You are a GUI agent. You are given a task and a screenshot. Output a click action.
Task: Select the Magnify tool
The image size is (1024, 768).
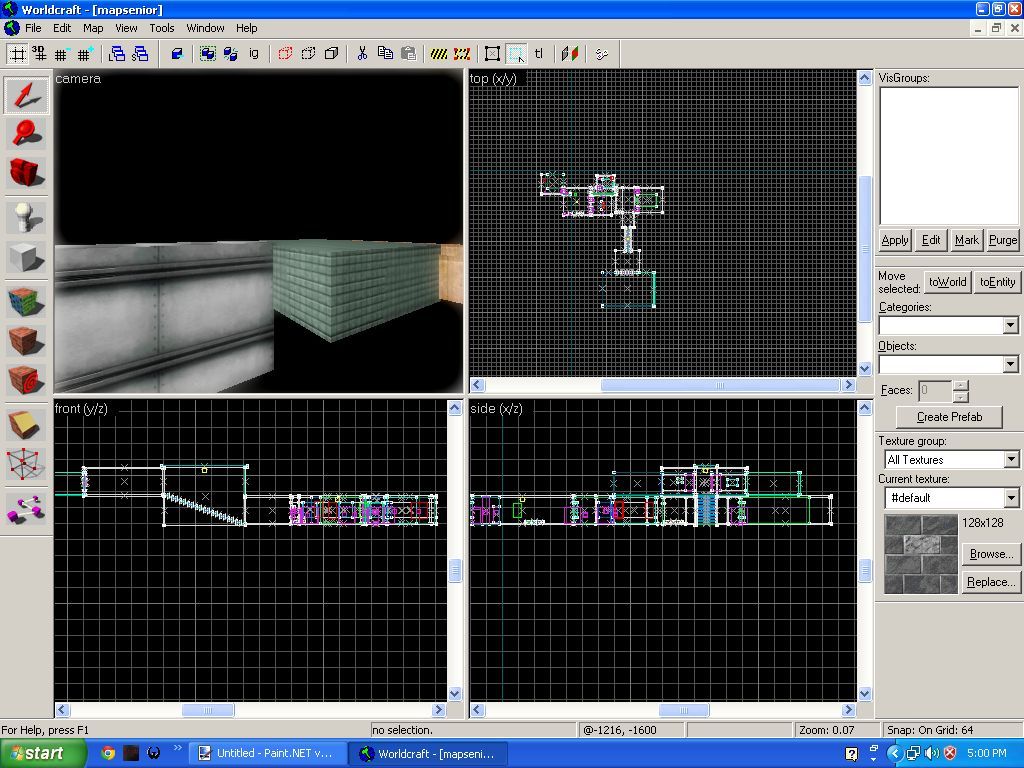tap(26, 135)
